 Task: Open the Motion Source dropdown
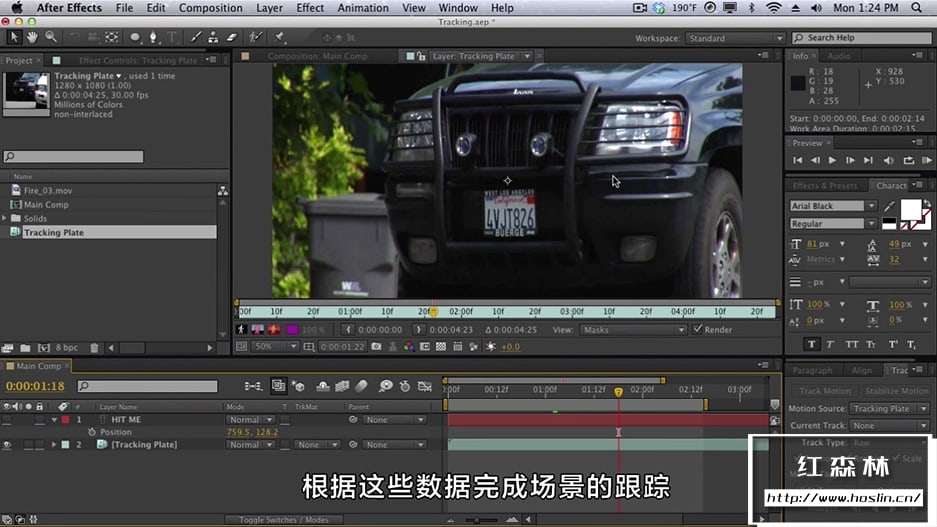(x=889, y=409)
